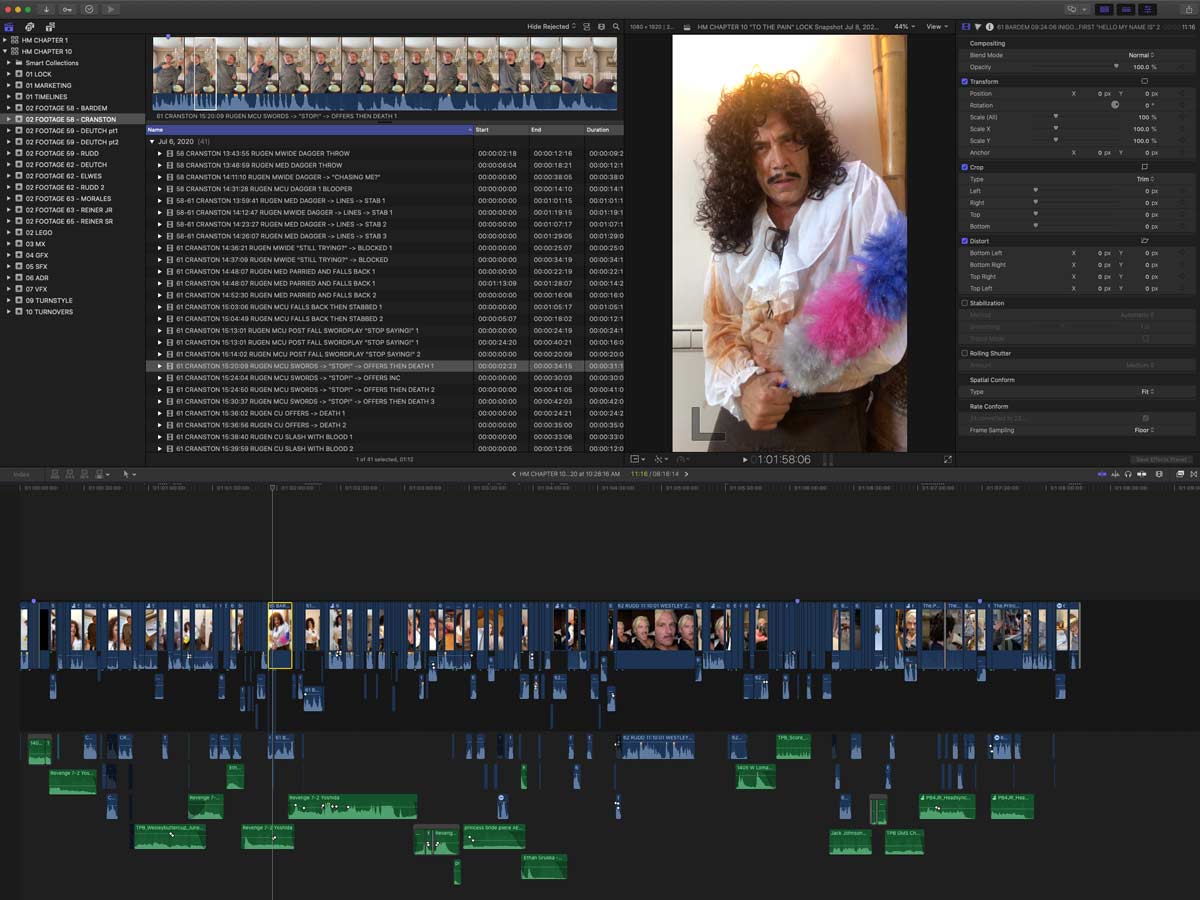
Task: Open the video inspector filmstrip icon
Action: point(967,27)
